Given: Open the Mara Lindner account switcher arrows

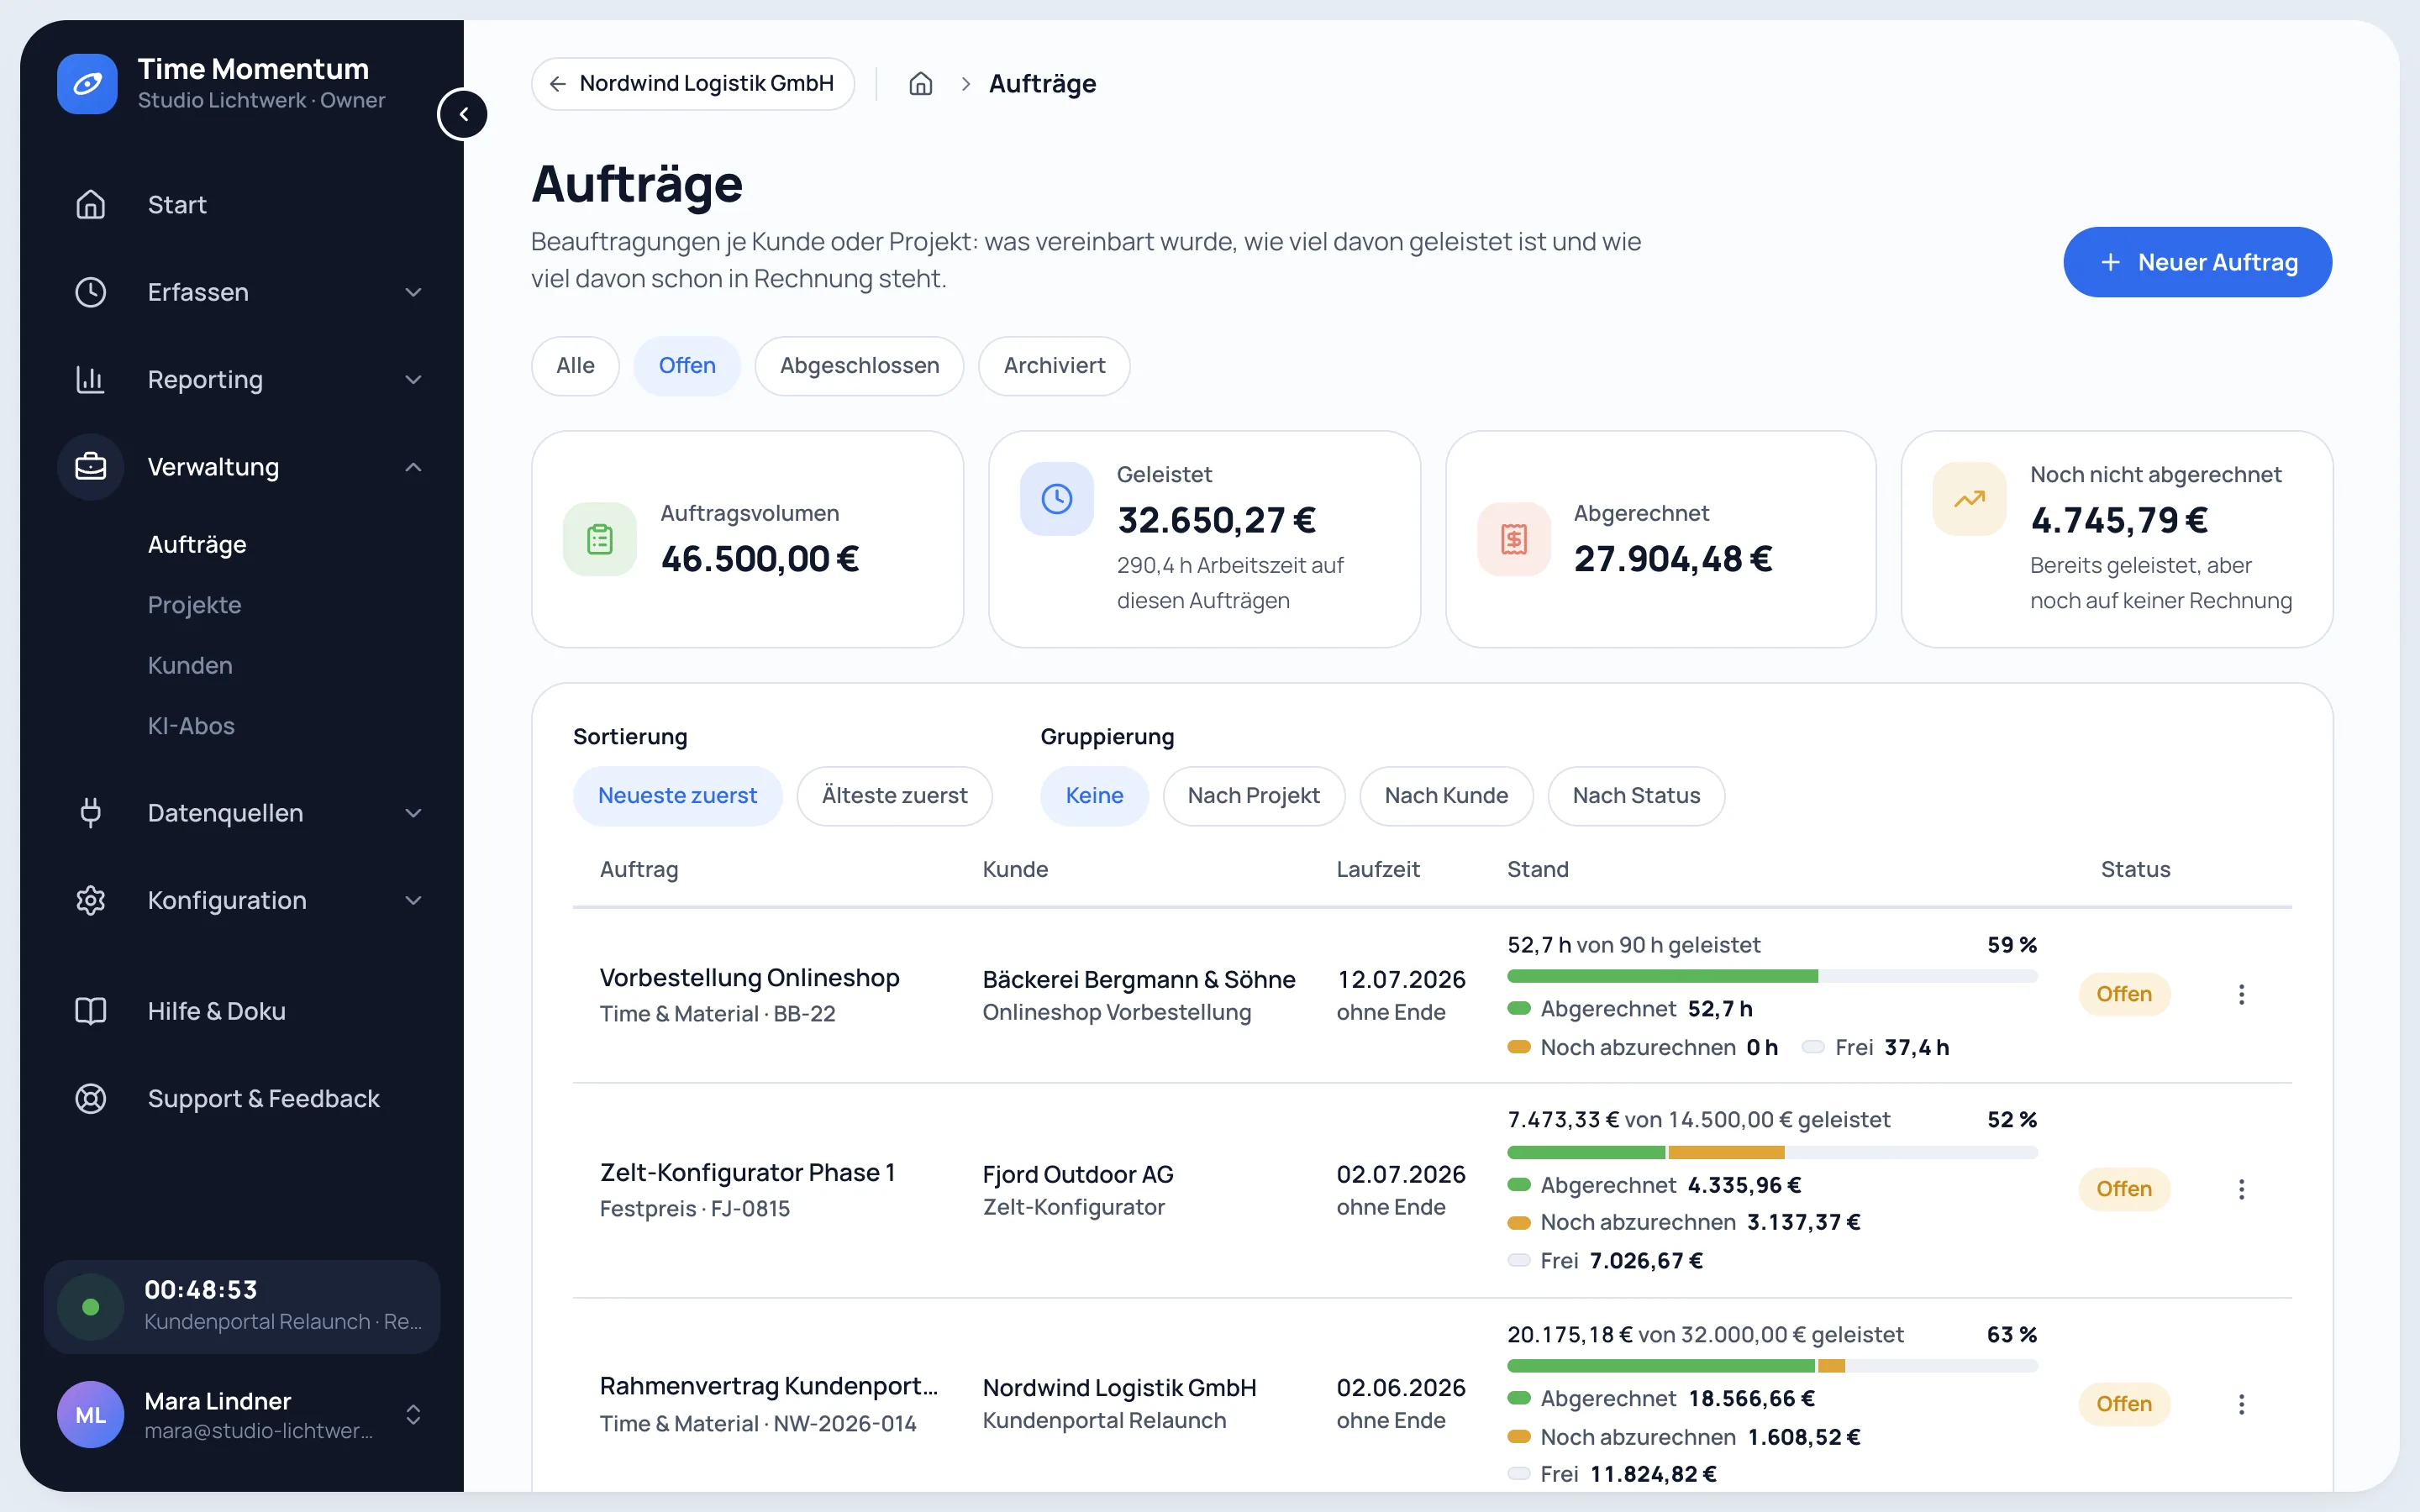Looking at the screenshot, I should [x=413, y=1414].
